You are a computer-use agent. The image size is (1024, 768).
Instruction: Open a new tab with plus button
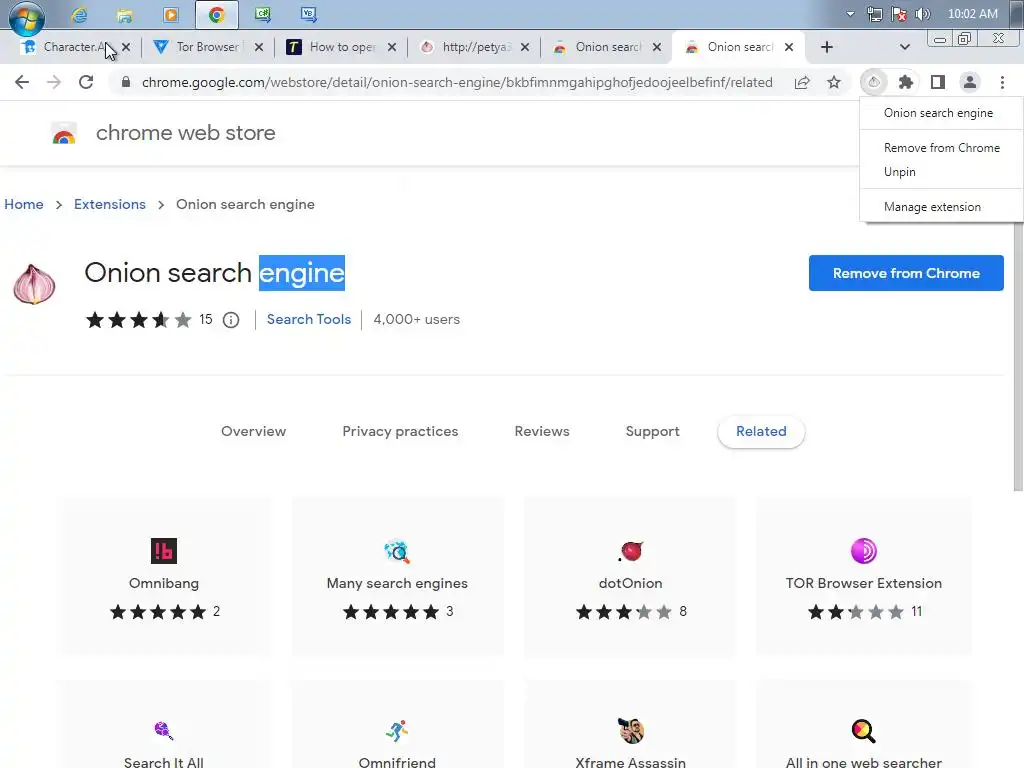pos(827,47)
